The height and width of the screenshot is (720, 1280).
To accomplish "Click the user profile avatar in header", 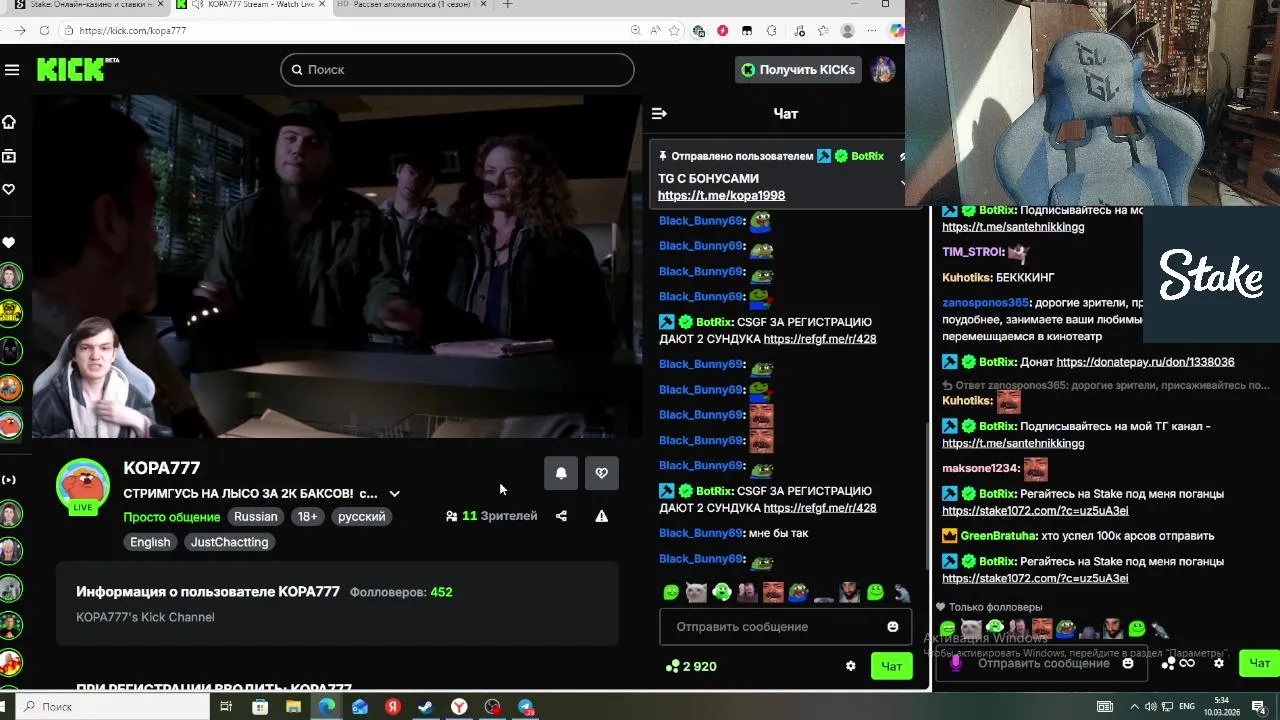I will click(x=882, y=69).
